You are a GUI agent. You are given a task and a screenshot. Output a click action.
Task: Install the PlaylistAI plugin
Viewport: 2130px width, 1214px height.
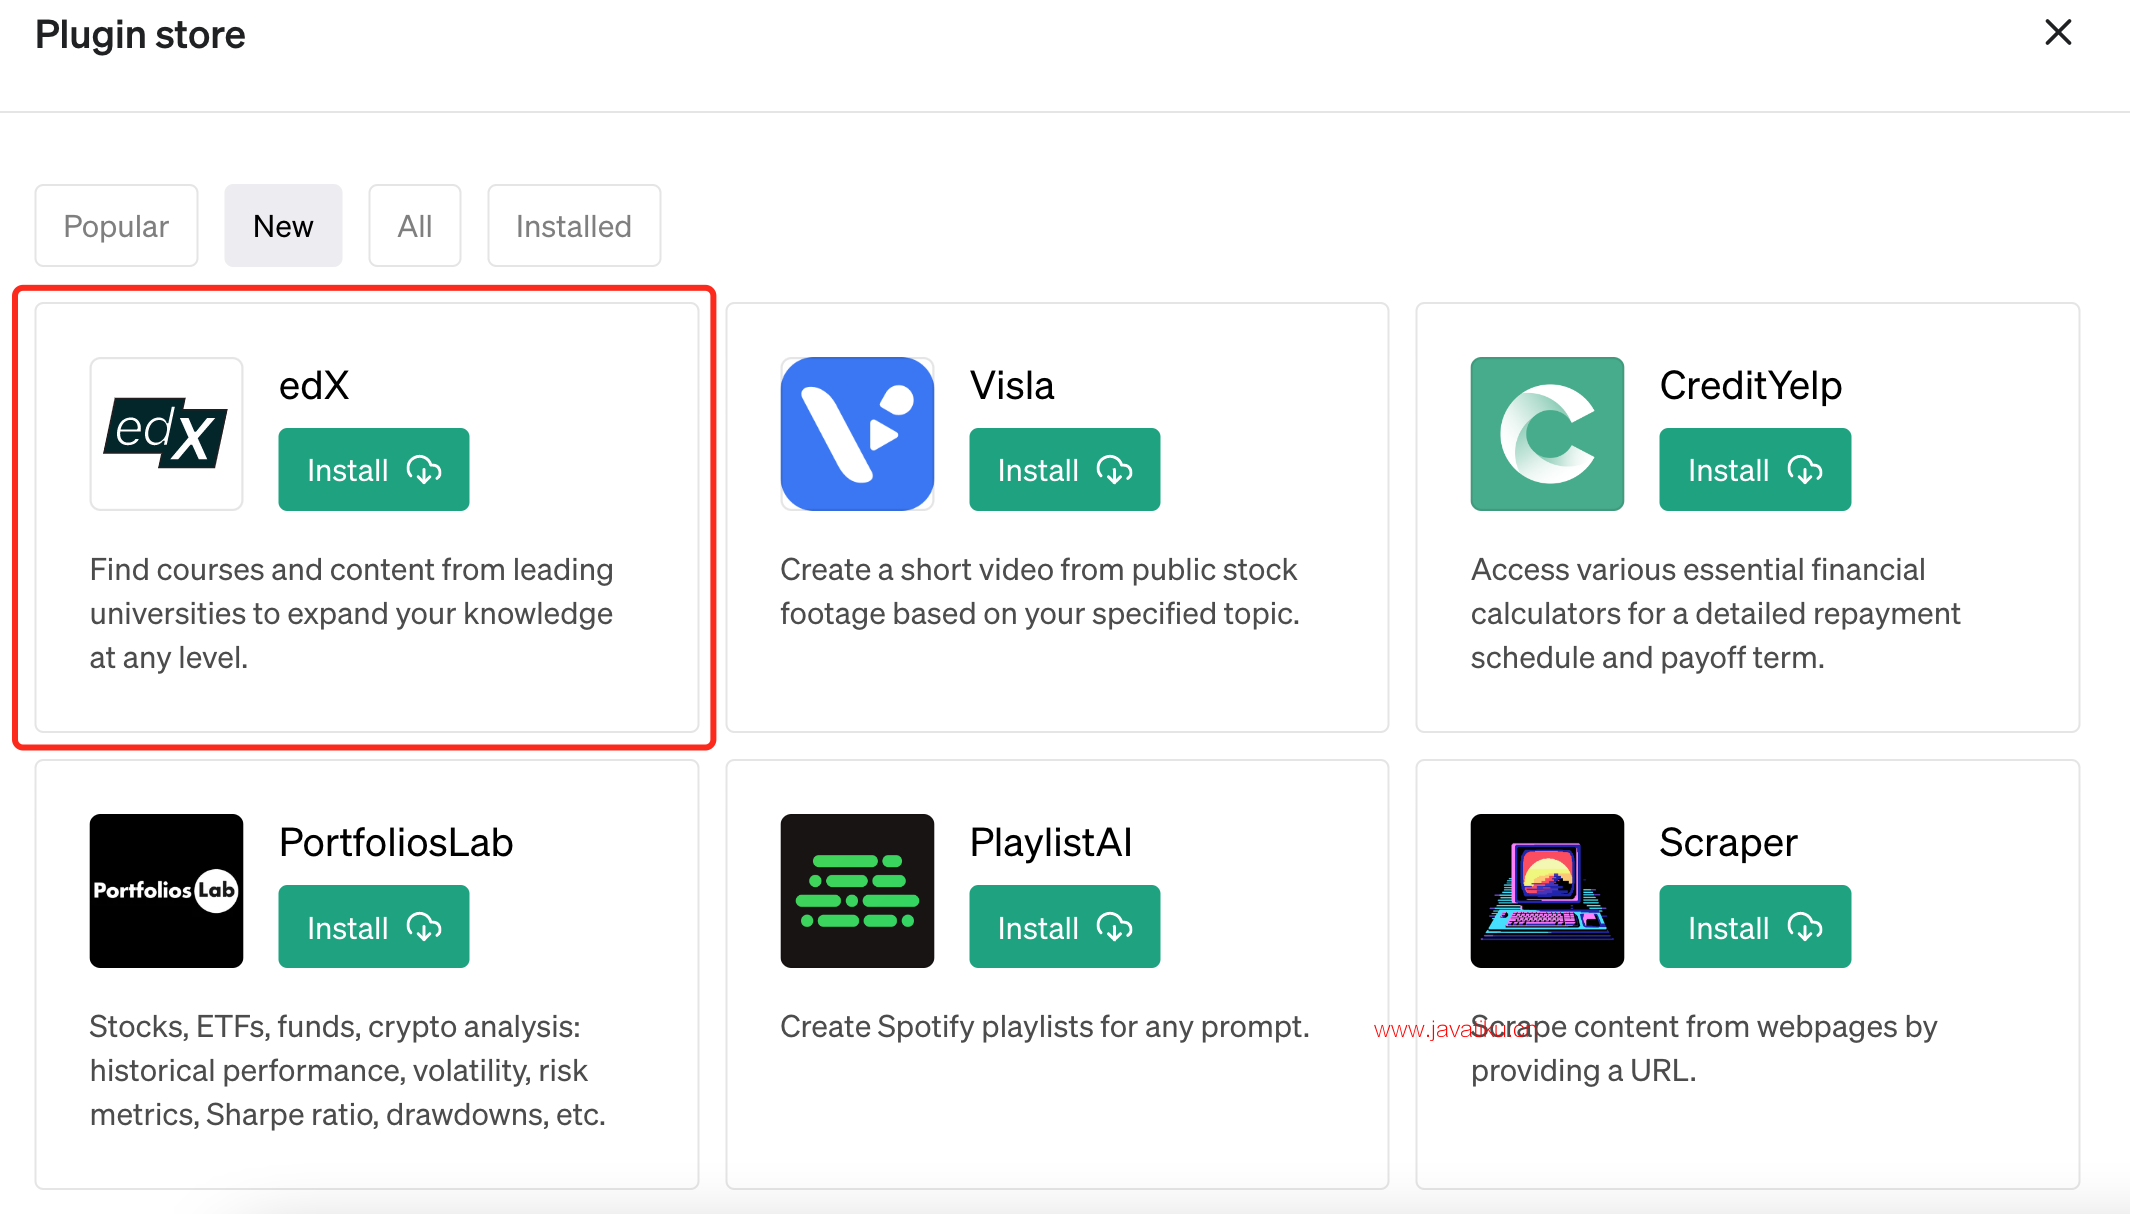[x=1065, y=927]
